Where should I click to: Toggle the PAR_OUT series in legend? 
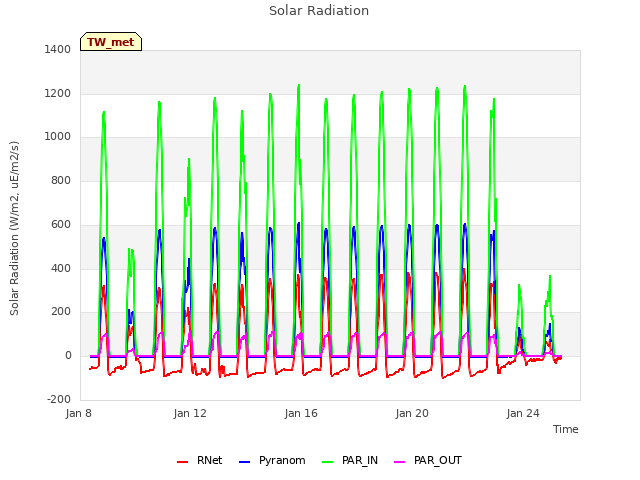pyautogui.click(x=428, y=460)
